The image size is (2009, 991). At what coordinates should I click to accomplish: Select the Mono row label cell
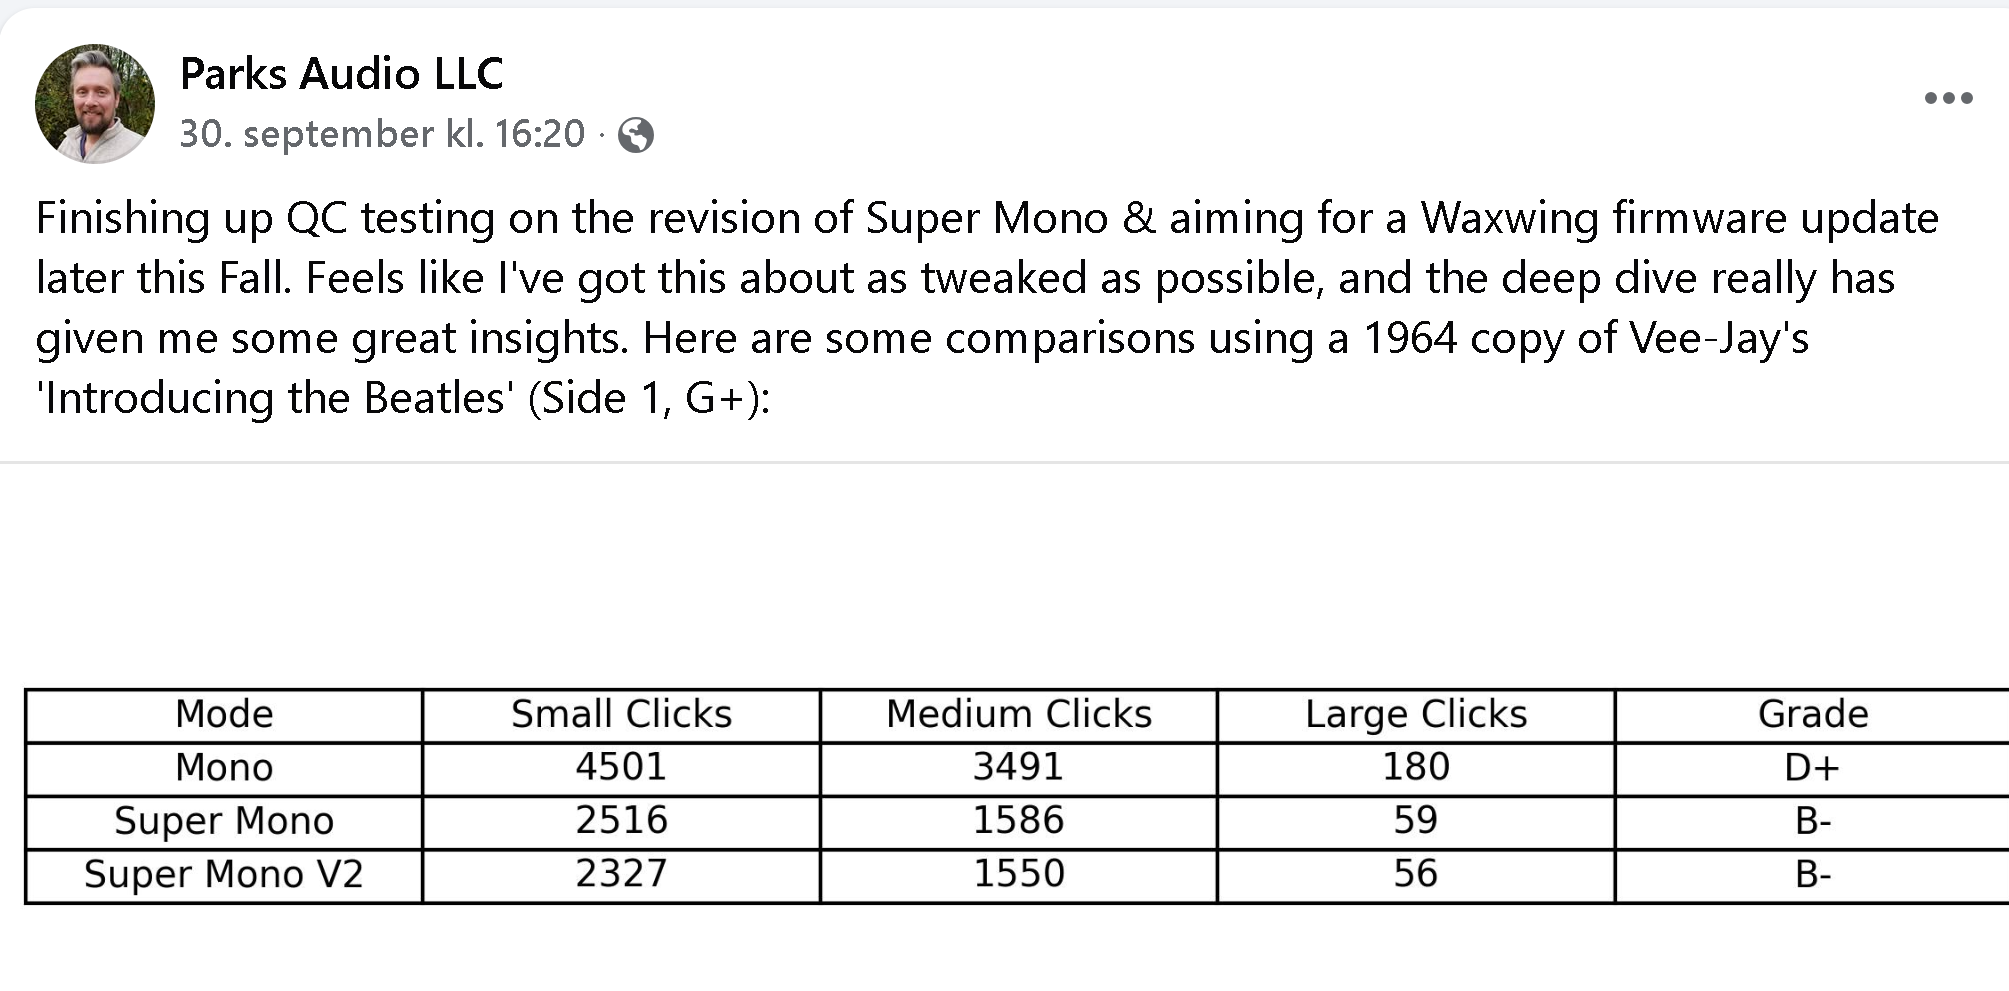click(x=224, y=768)
